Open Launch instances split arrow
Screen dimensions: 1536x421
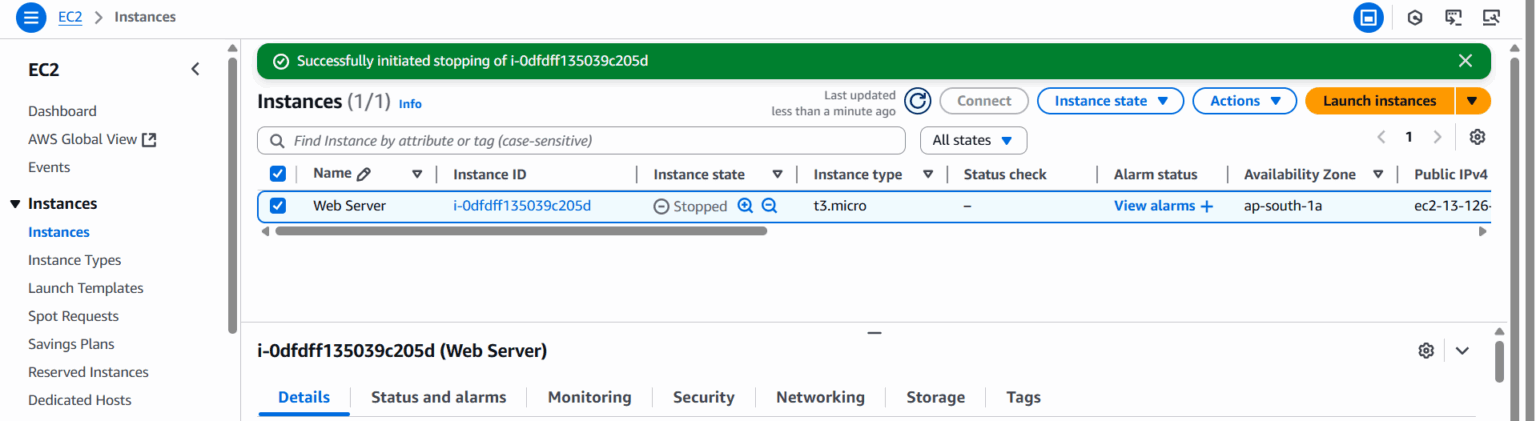(1473, 101)
